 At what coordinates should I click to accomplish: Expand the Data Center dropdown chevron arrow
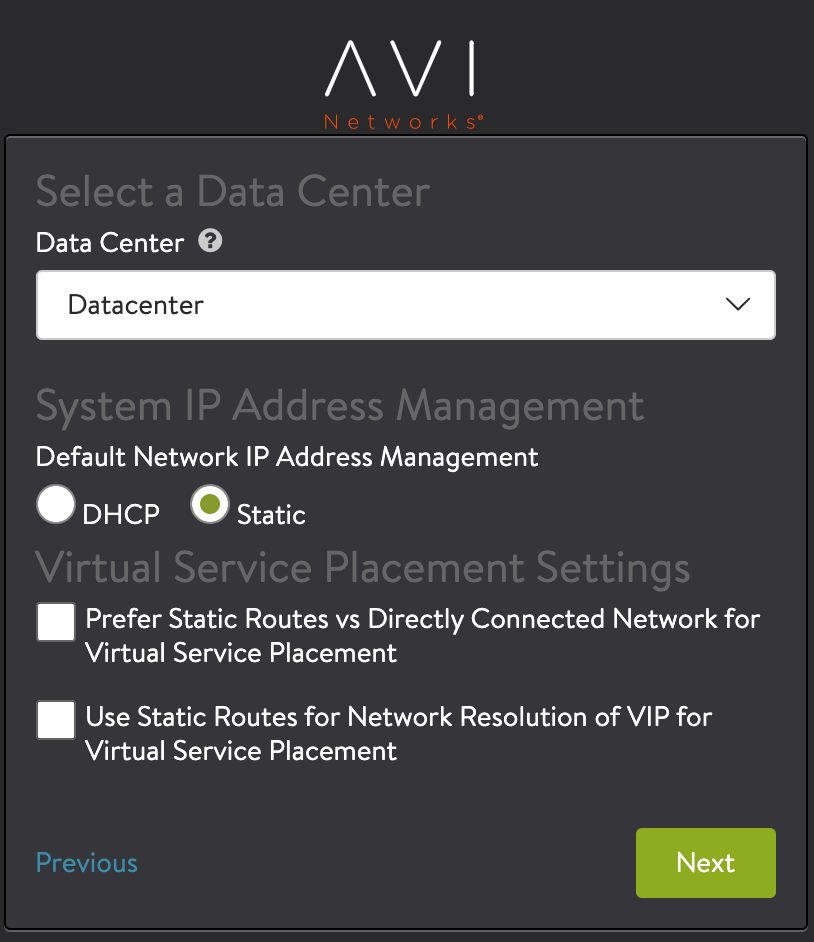(x=738, y=305)
